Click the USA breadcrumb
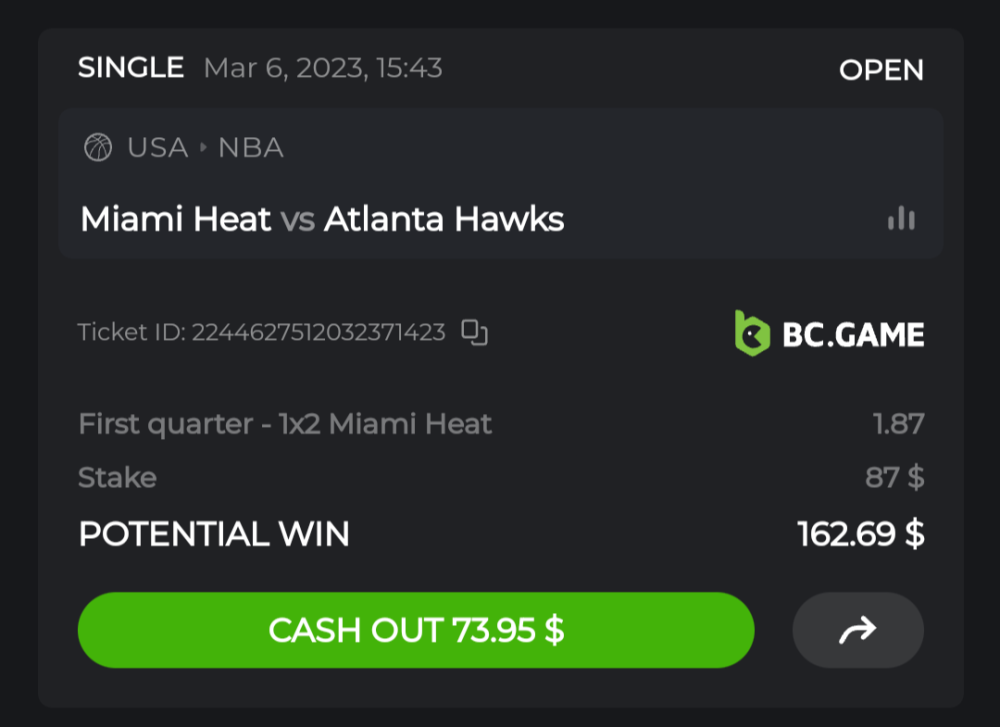1000x727 pixels. [x=157, y=148]
